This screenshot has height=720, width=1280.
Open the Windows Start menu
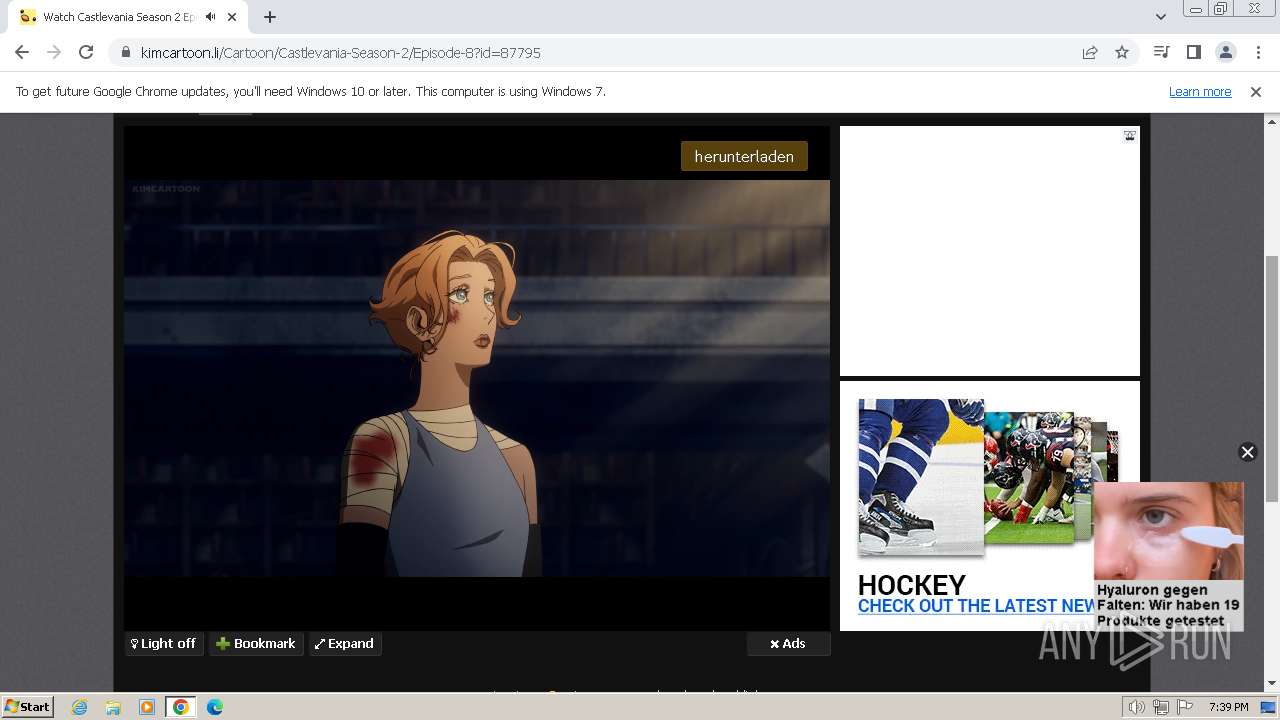coord(27,706)
